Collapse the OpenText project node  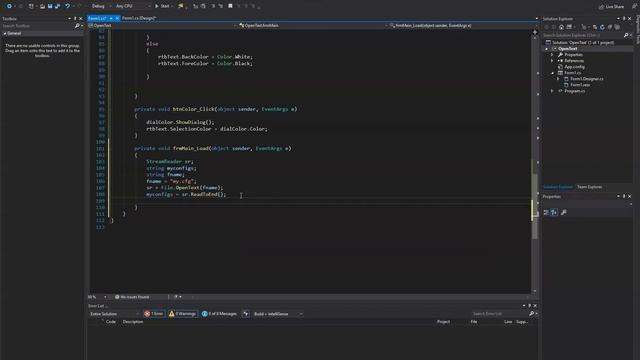point(547,49)
